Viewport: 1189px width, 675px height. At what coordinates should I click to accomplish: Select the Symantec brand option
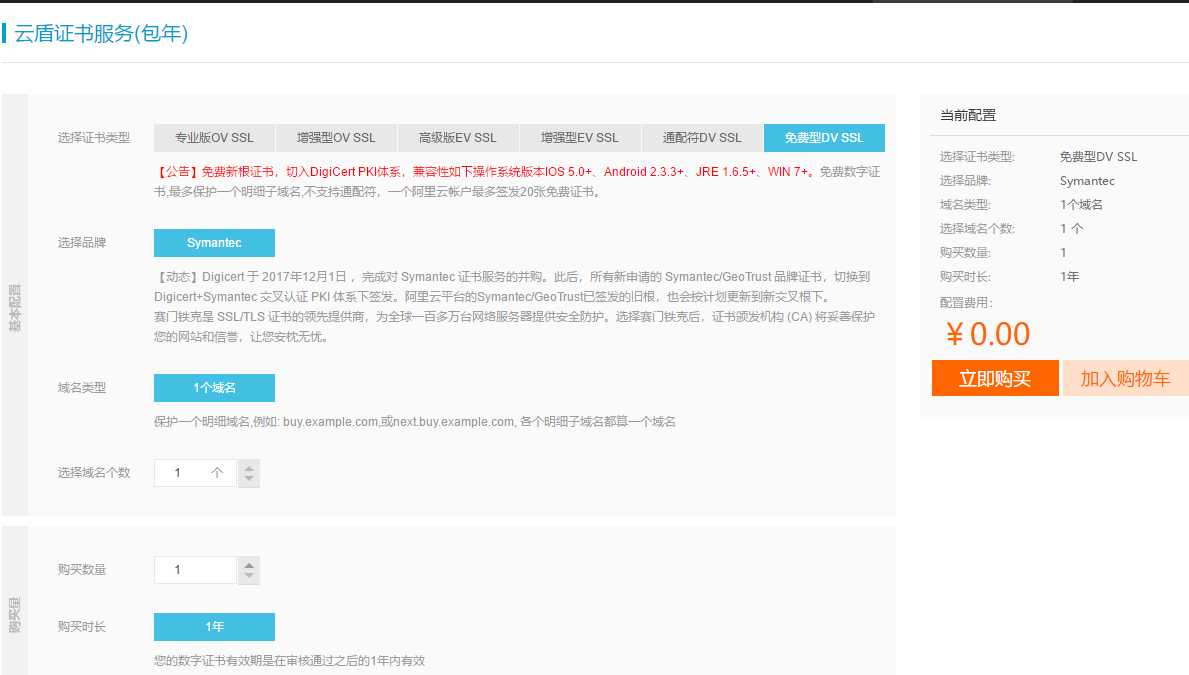click(214, 242)
